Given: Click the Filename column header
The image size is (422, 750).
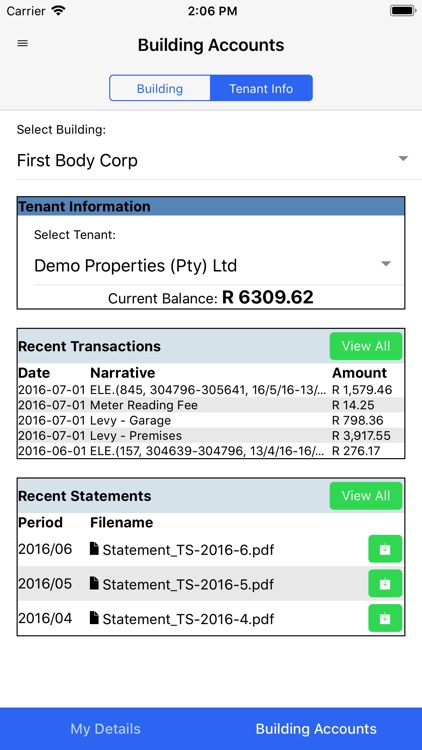Looking at the screenshot, I should pos(122,522).
